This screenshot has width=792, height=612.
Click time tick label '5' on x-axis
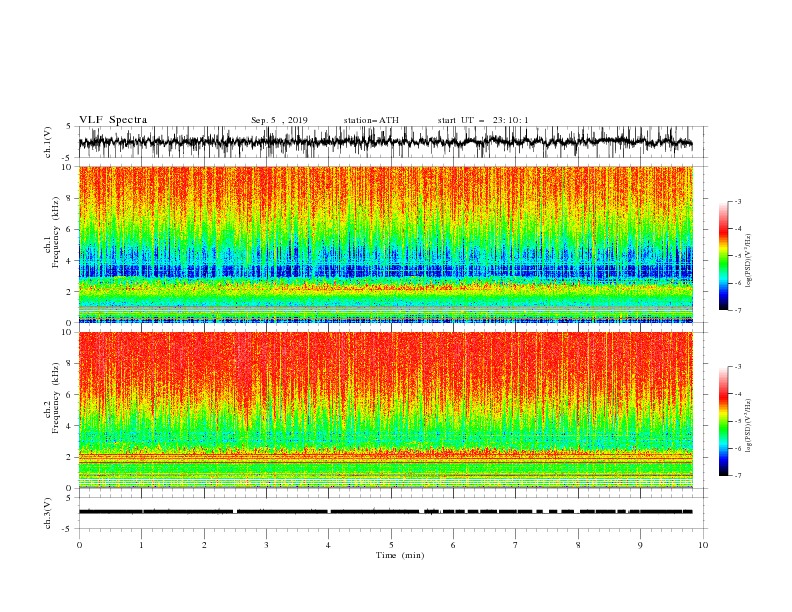tap(391, 545)
